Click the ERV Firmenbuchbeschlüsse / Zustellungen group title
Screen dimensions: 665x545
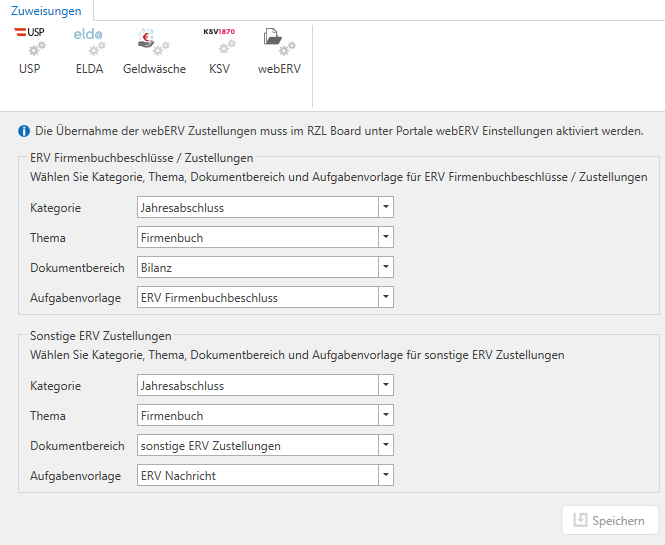tap(141, 157)
